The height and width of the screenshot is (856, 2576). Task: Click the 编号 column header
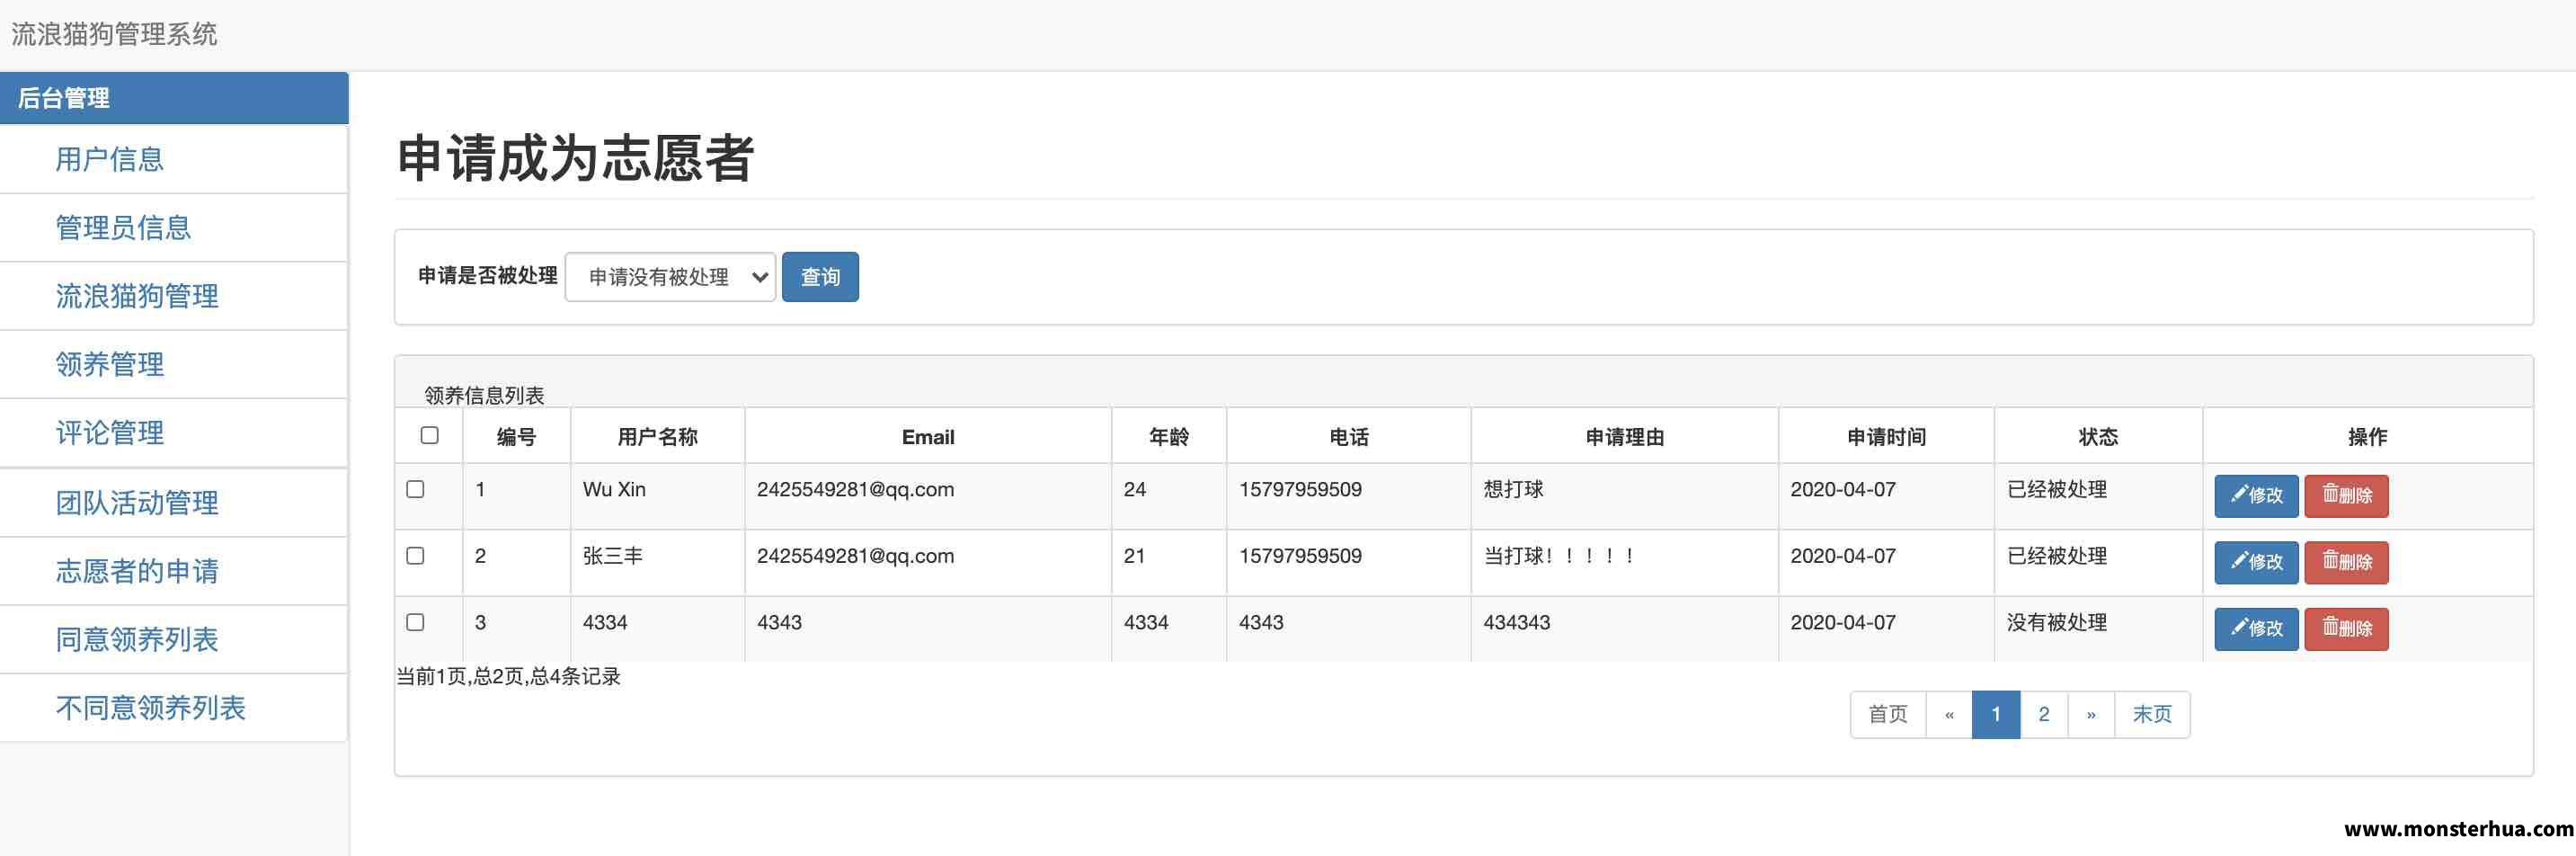(517, 437)
